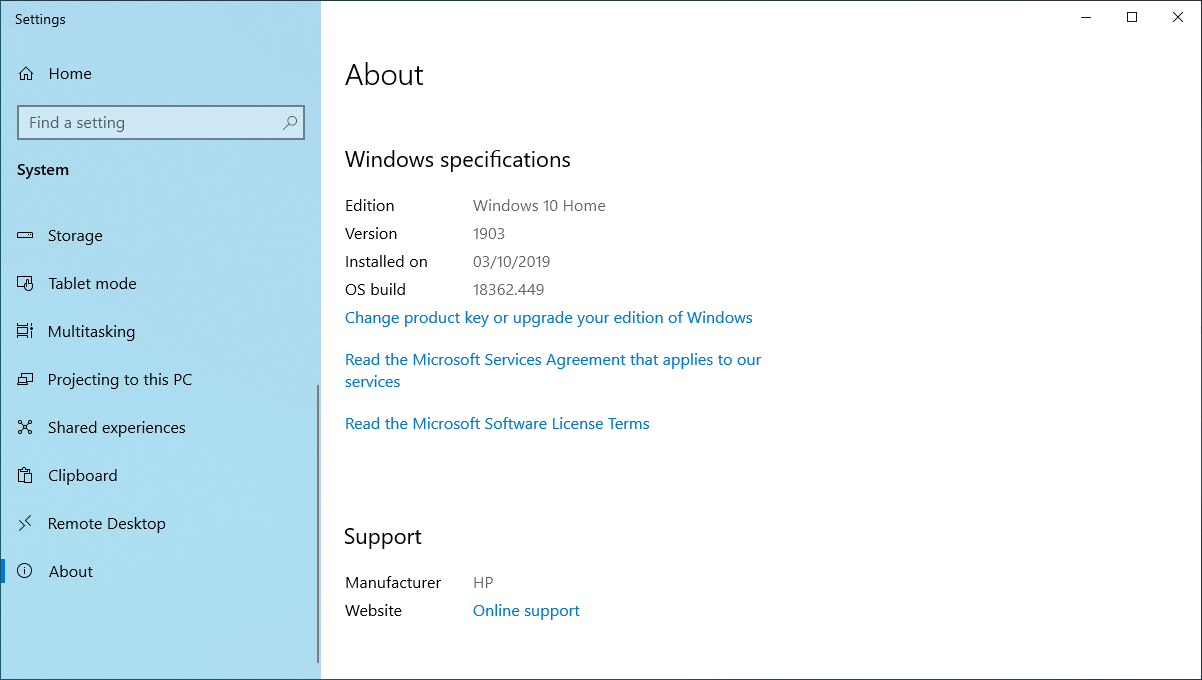Read the Microsoft Software License Terms
1202x680 pixels.
(497, 423)
